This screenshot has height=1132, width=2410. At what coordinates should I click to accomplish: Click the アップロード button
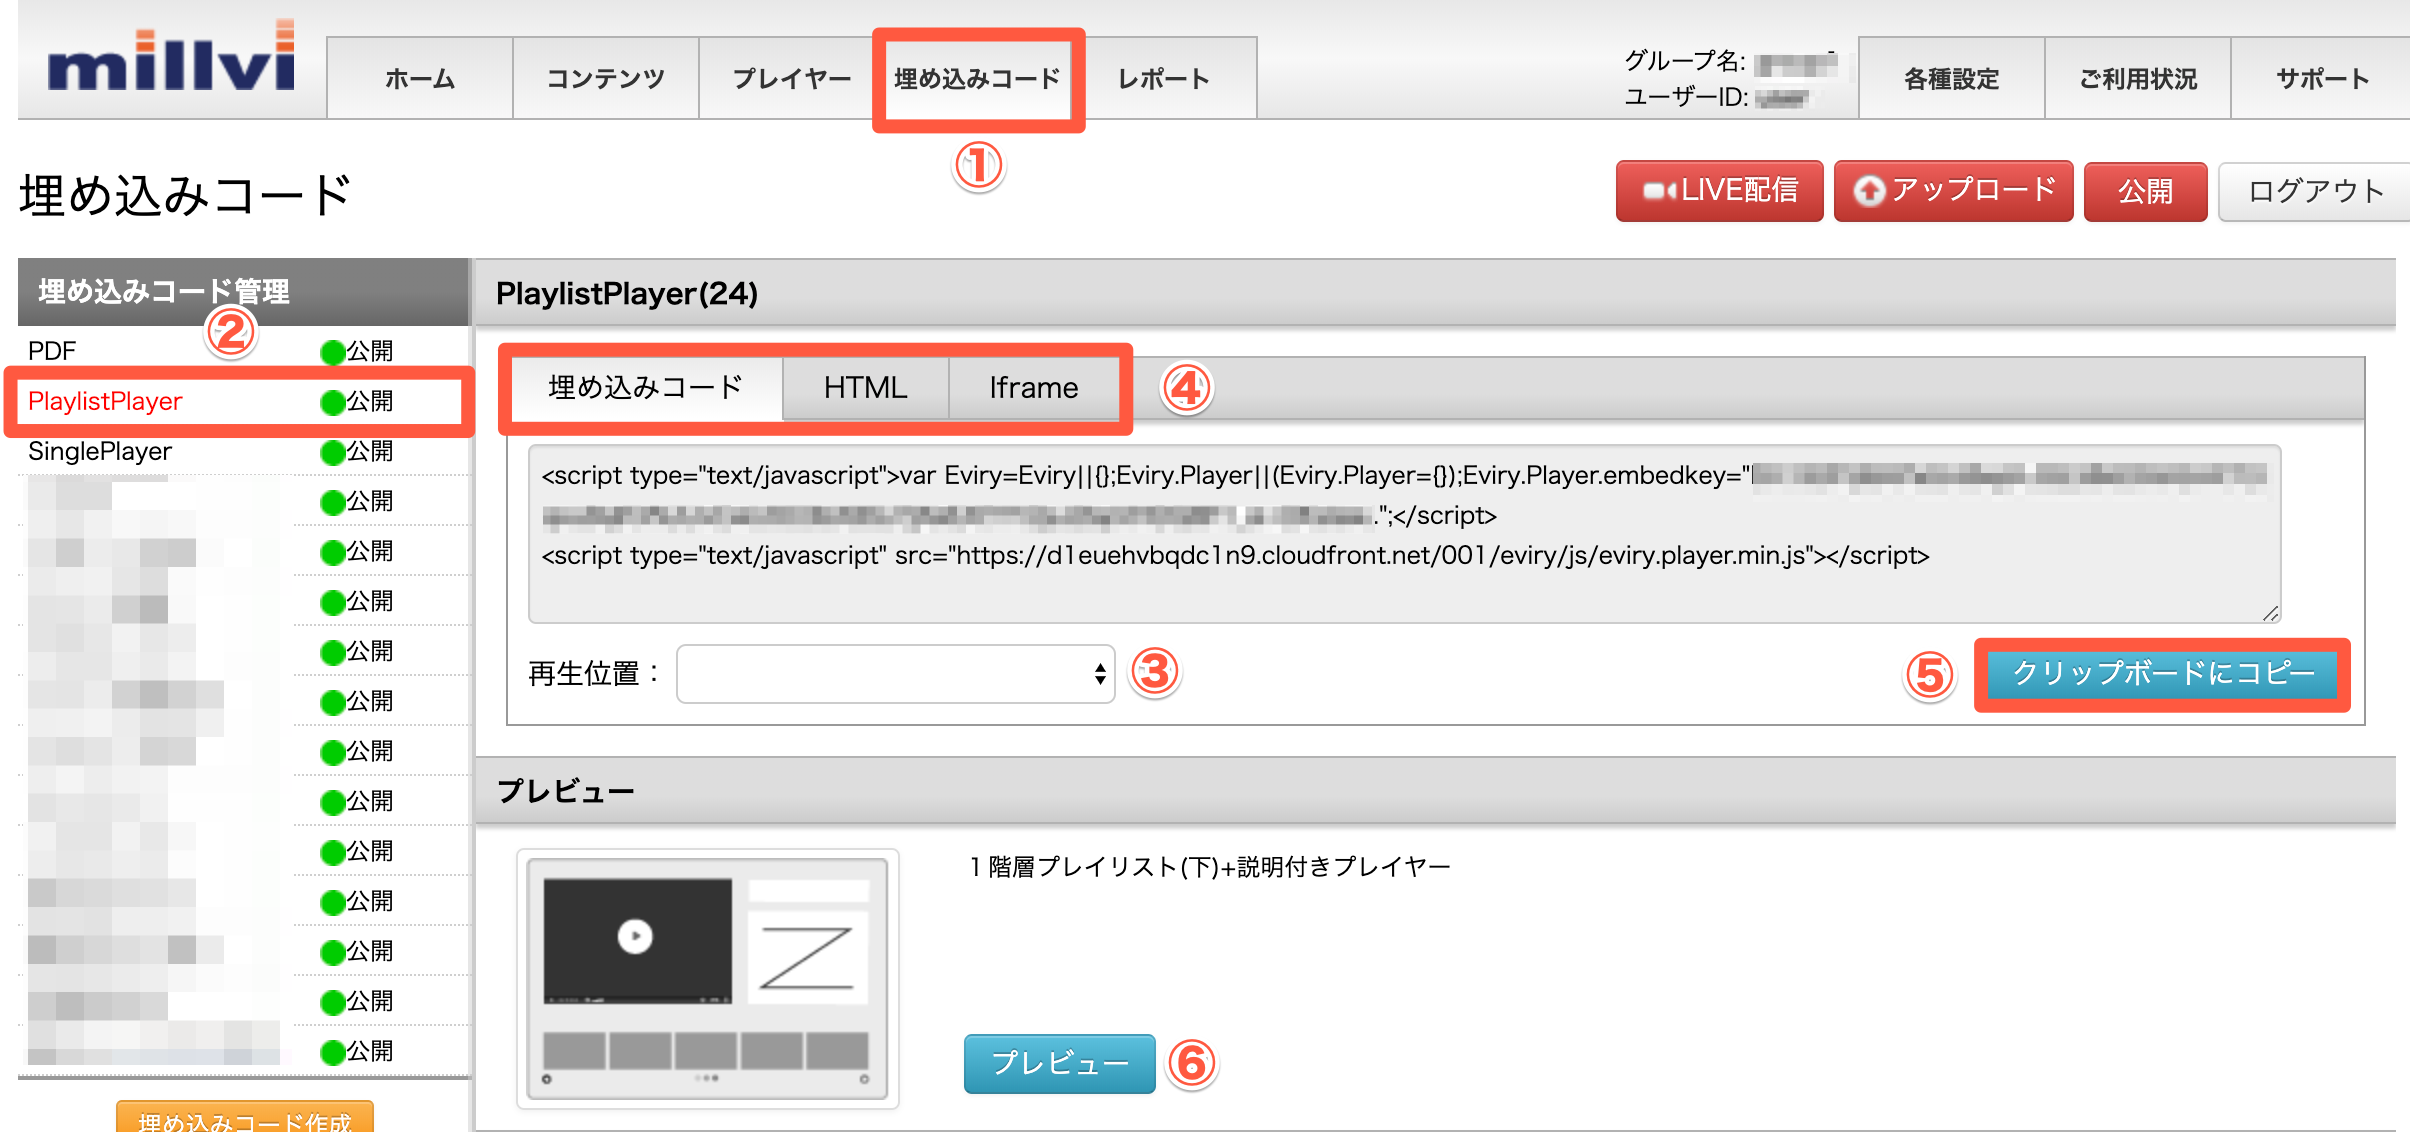[1953, 190]
